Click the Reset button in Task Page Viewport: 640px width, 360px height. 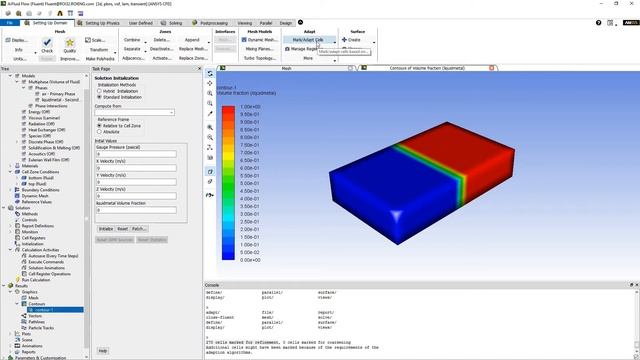click(122, 229)
